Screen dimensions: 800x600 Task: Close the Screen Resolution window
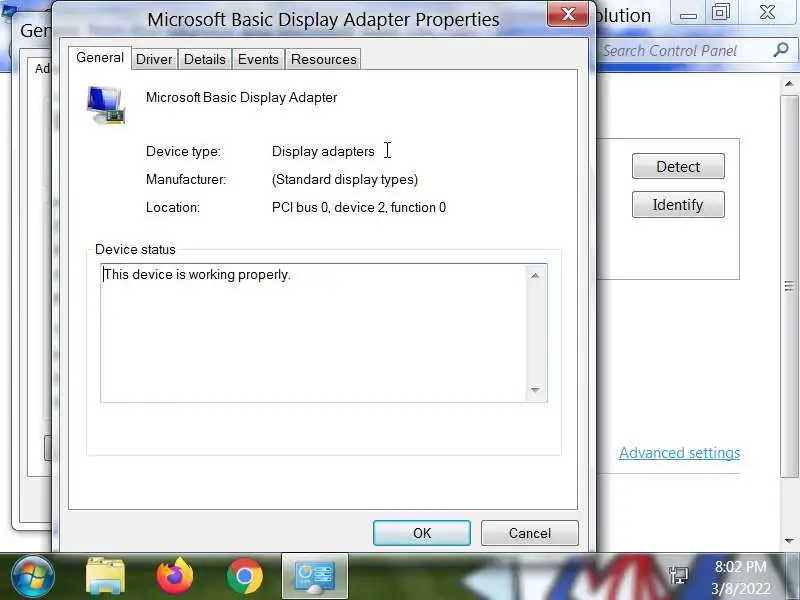click(767, 12)
